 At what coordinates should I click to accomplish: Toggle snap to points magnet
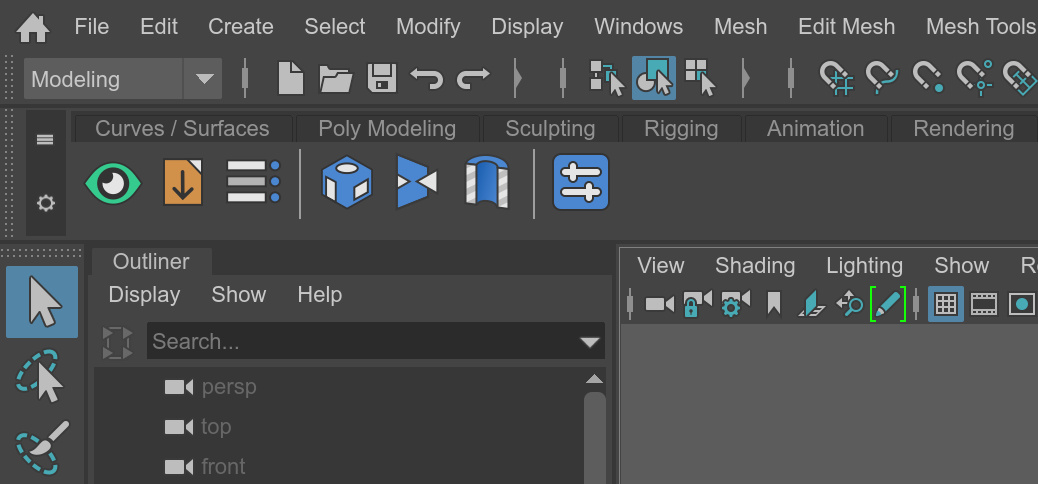(x=927, y=78)
